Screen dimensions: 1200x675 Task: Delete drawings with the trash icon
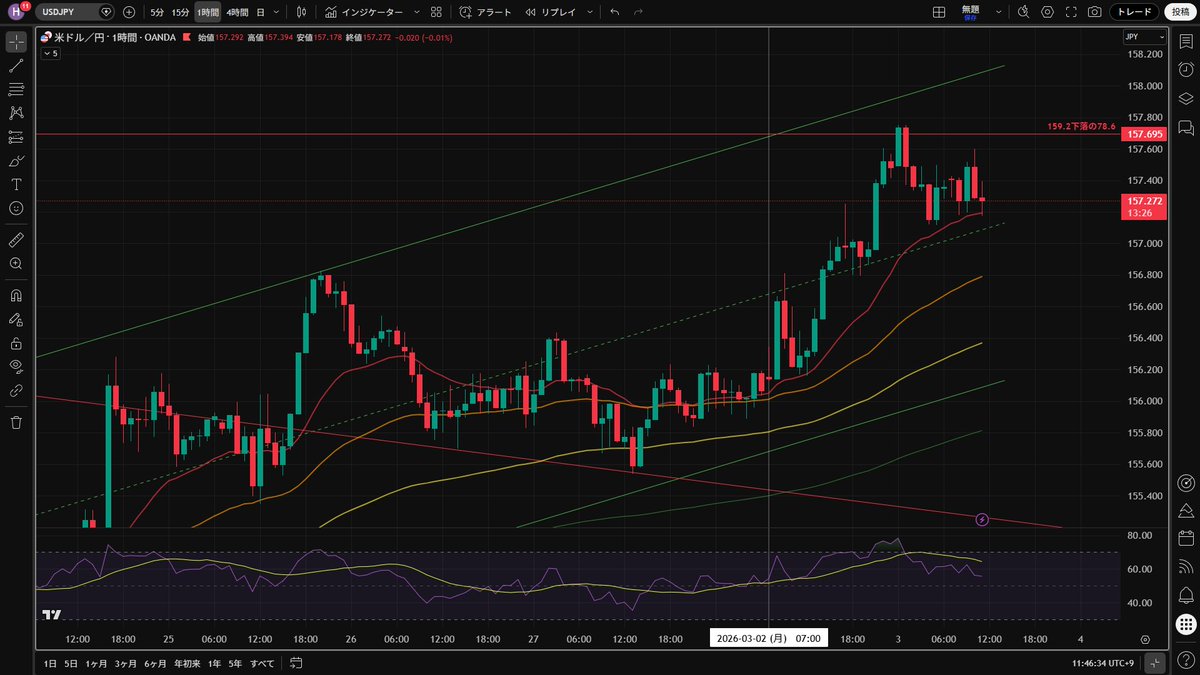pyautogui.click(x=16, y=423)
